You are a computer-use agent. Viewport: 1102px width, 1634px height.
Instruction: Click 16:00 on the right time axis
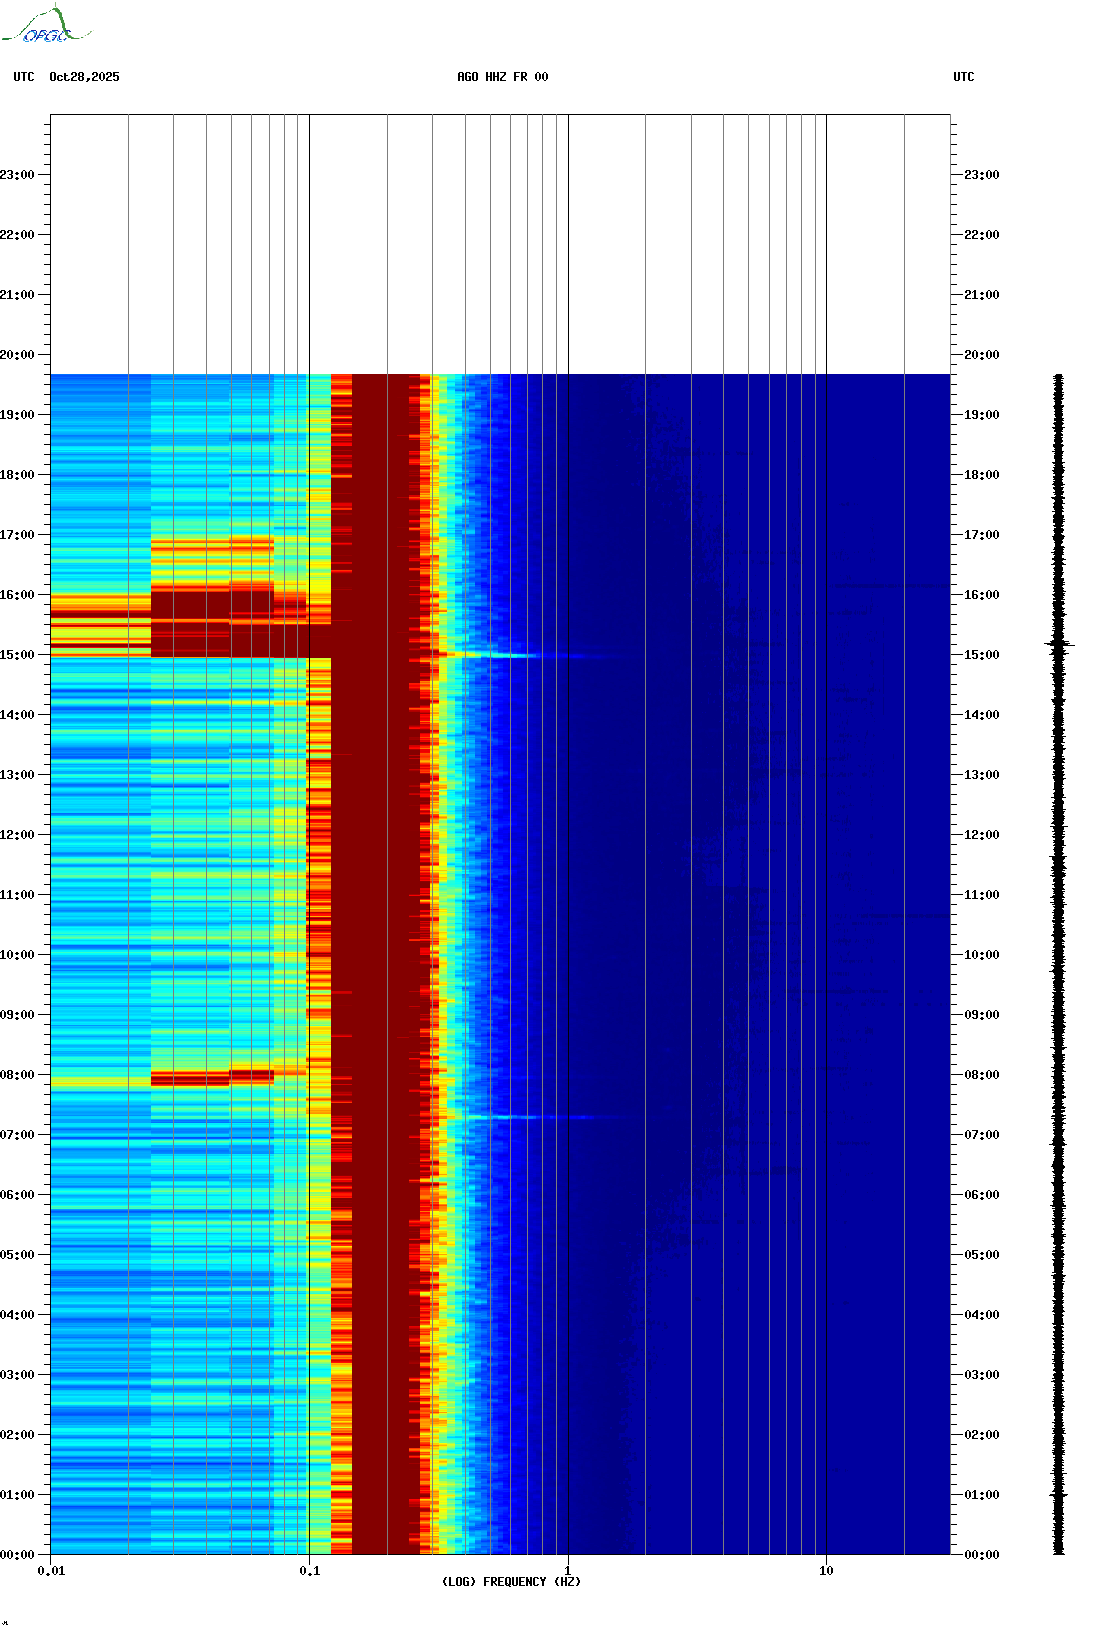tap(982, 595)
